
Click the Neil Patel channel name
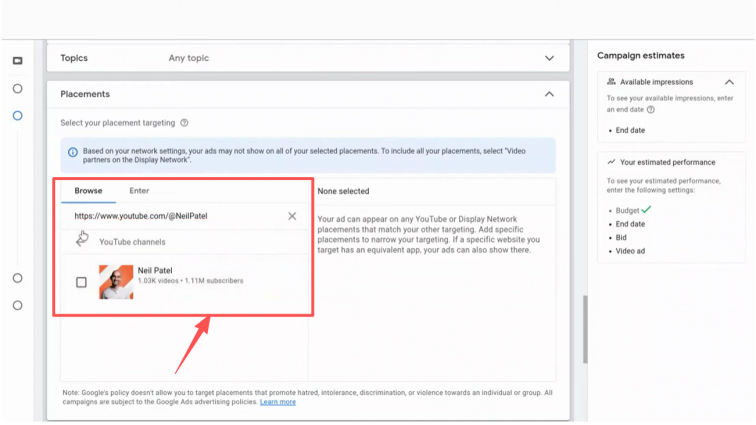(x=155, y=271)
